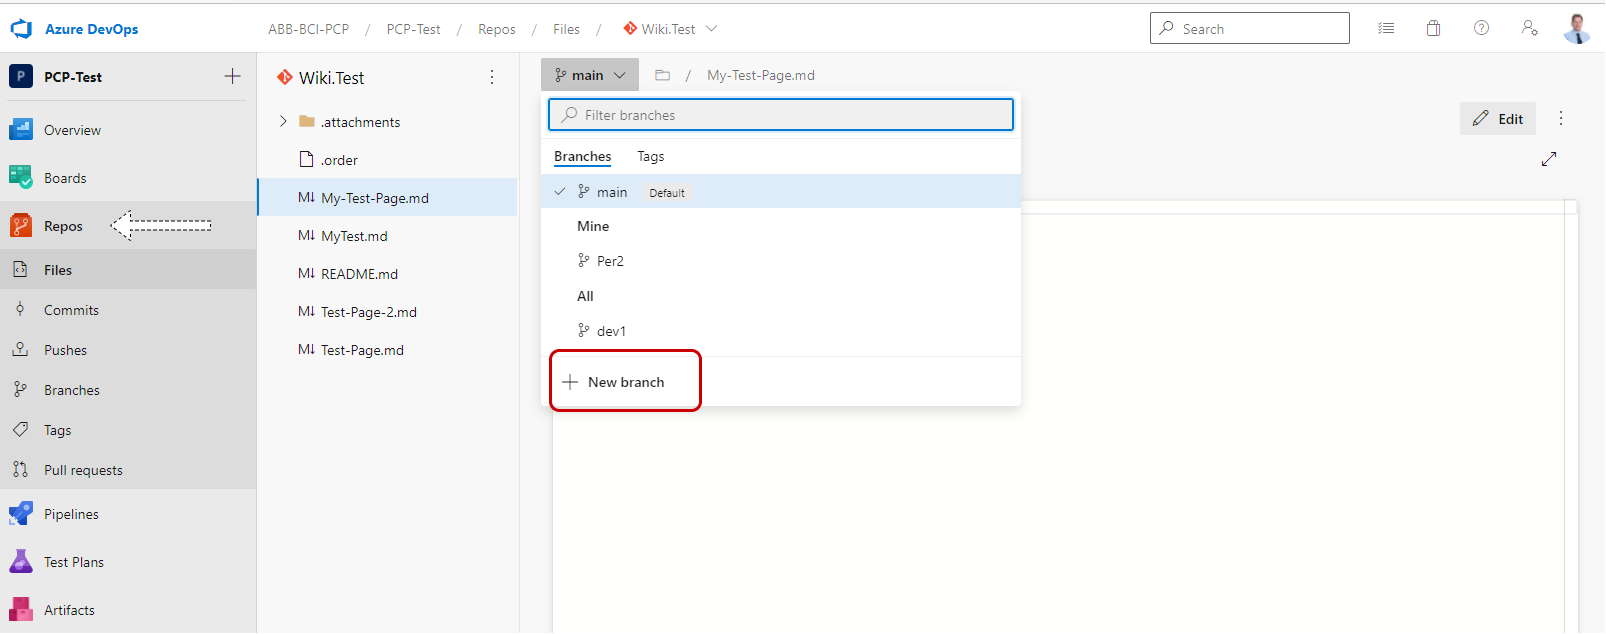Image resolution: width=1606 pixels, height=634 pixels.
Task: Click the Branches icon in sidebar
Action: [20, 390]
